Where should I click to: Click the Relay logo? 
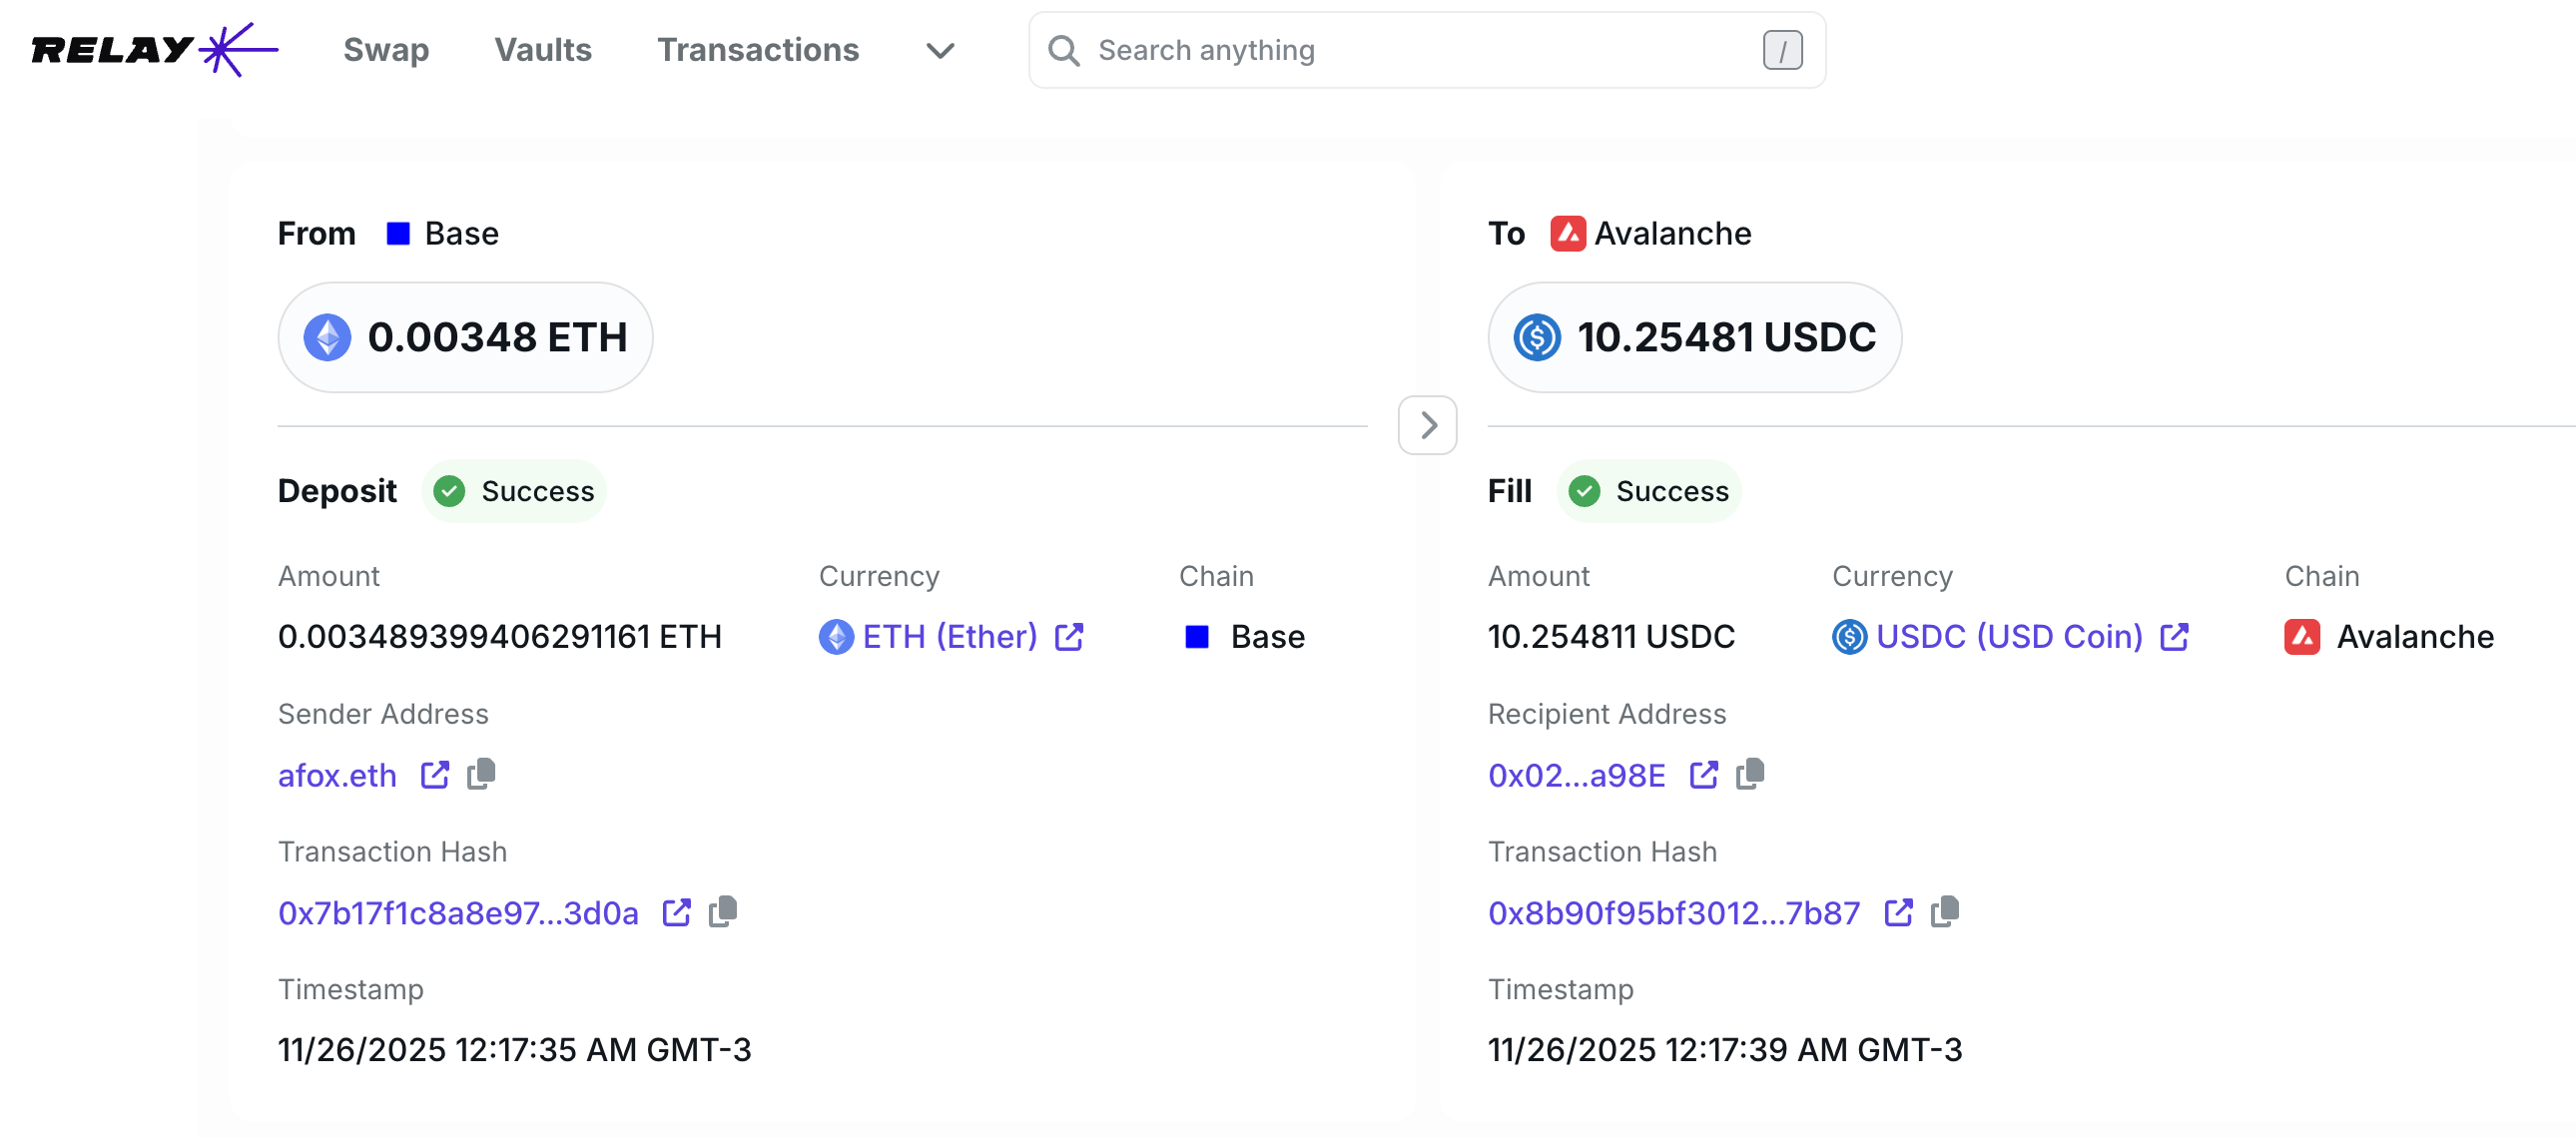point(154,49)
